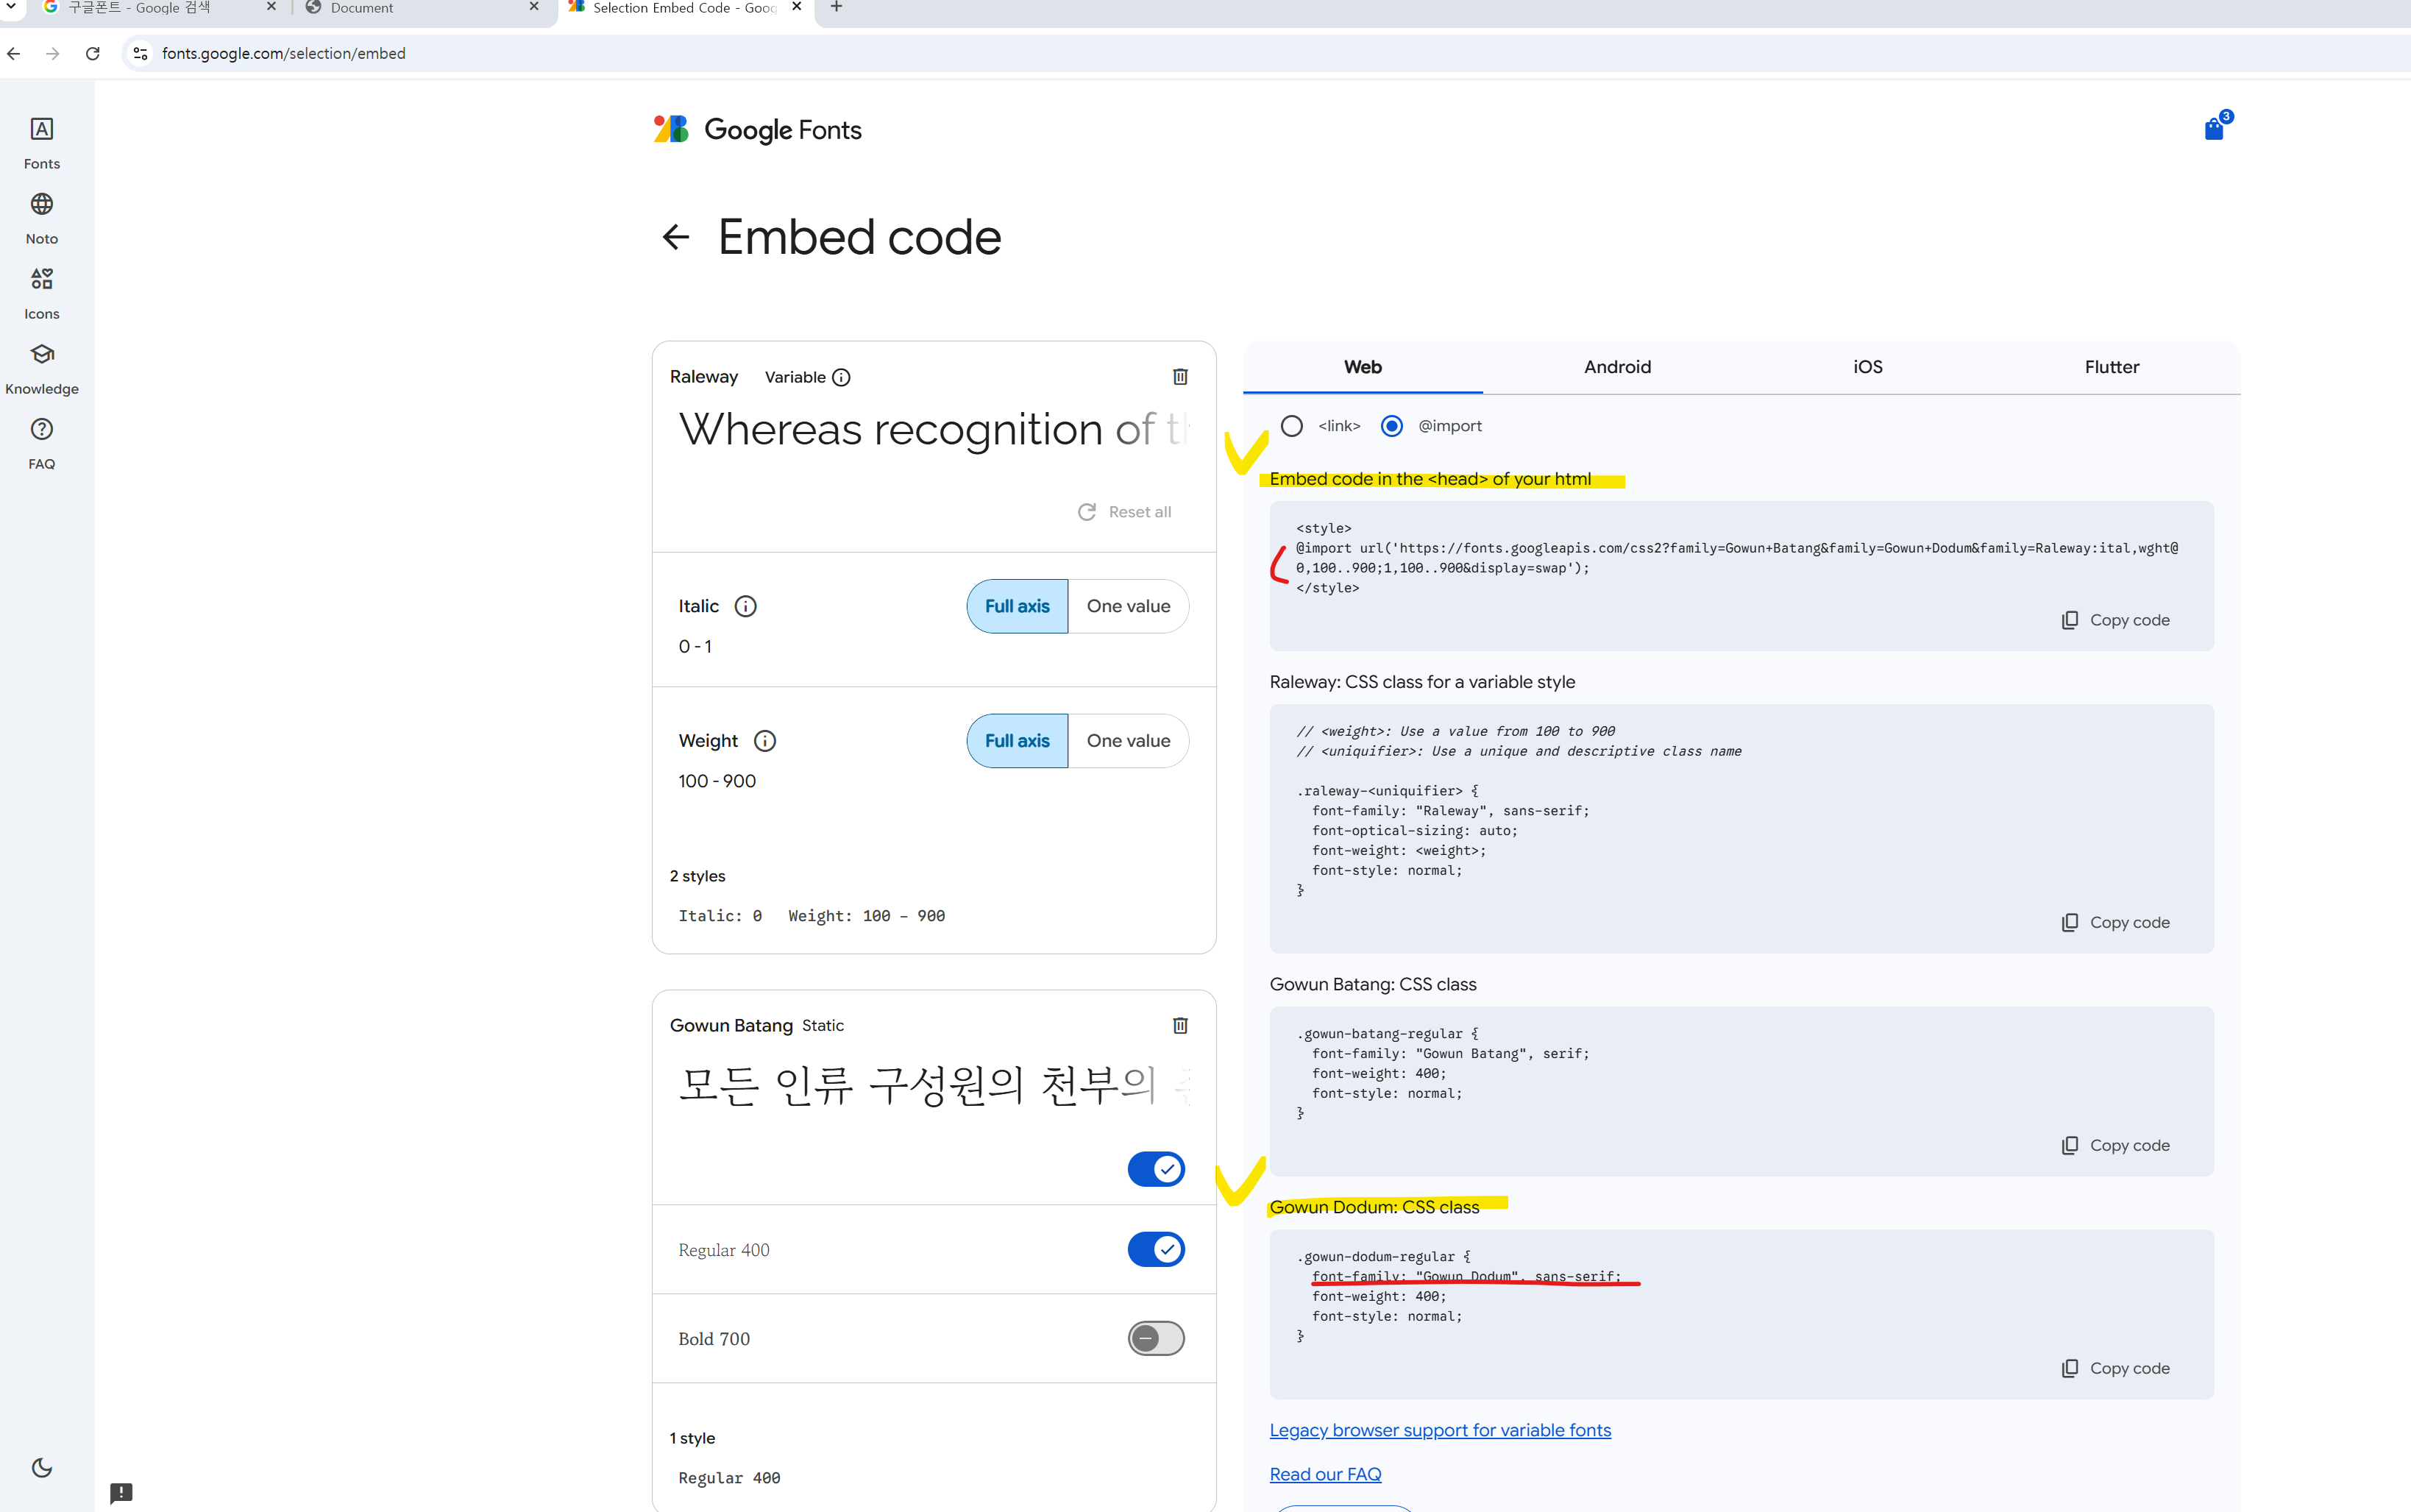Screen dimensions: 2411x1512
Task: Switch to the iOS tab
Action: coord(1867,367)
